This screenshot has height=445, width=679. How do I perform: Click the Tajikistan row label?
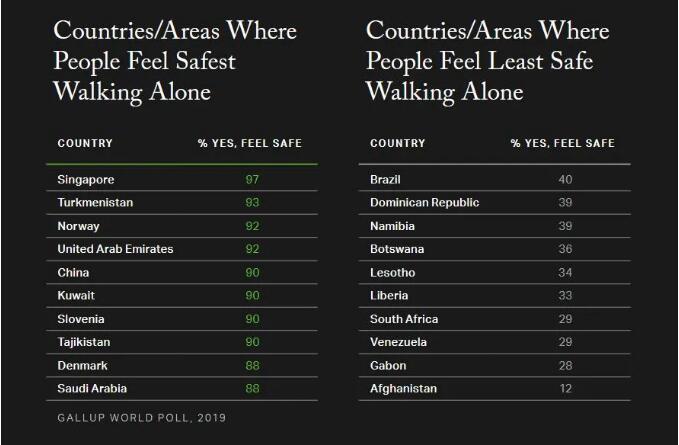[84, 342]
